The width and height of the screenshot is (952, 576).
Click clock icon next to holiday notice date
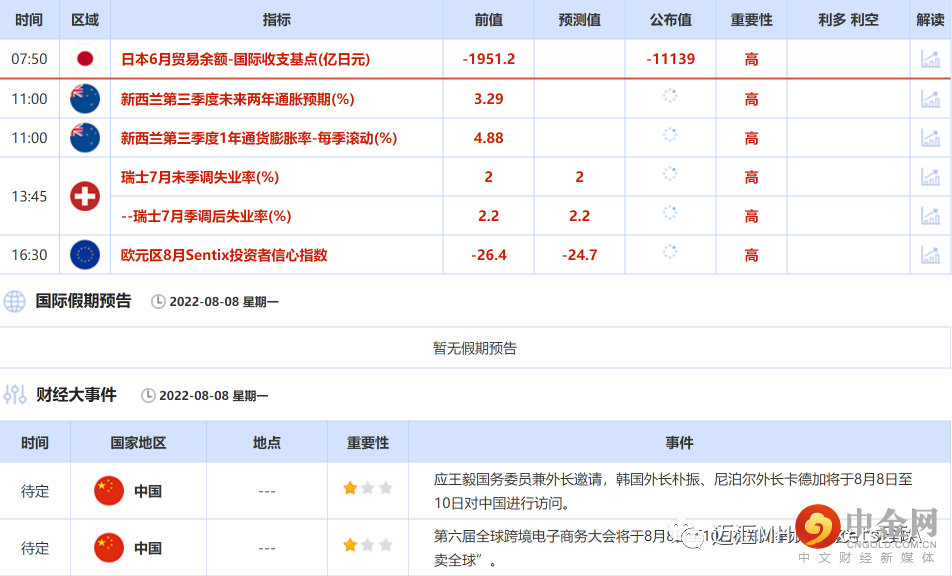coord(158,302)
